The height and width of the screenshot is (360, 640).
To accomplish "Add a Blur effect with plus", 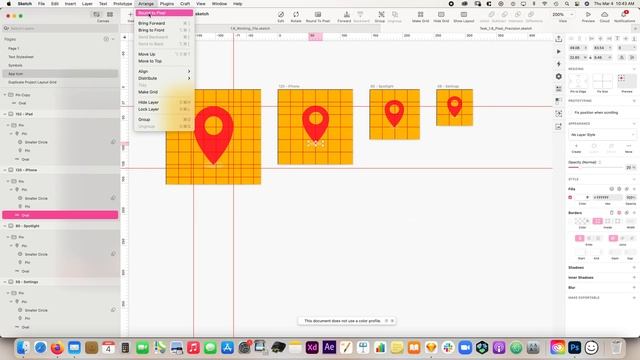I will [634, 288].
